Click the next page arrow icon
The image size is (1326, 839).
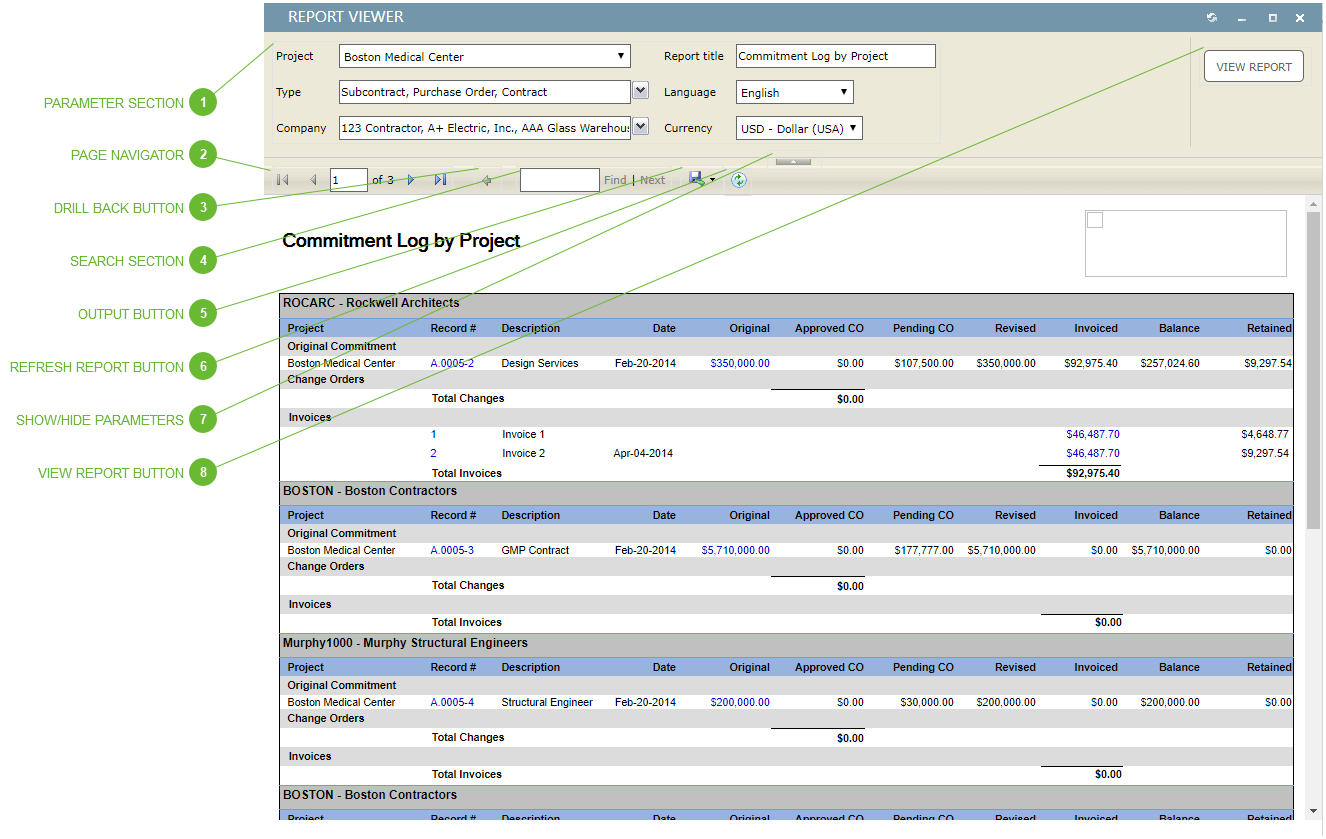click(411, 179)
